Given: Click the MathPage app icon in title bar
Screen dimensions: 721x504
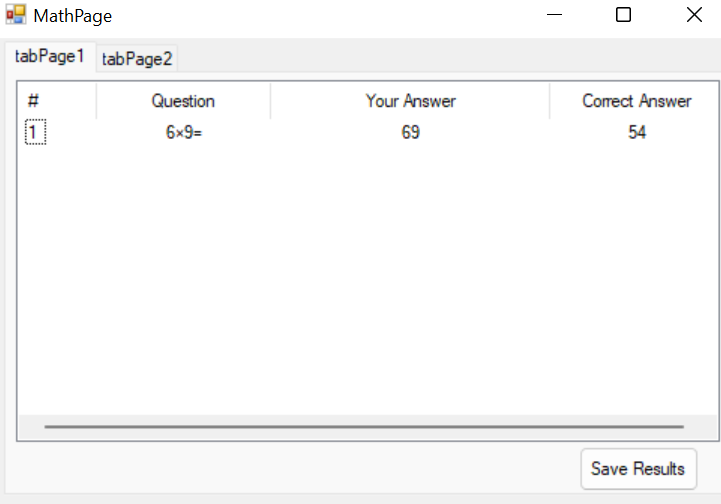Looking at the screenshot, I should pos(15,15).
